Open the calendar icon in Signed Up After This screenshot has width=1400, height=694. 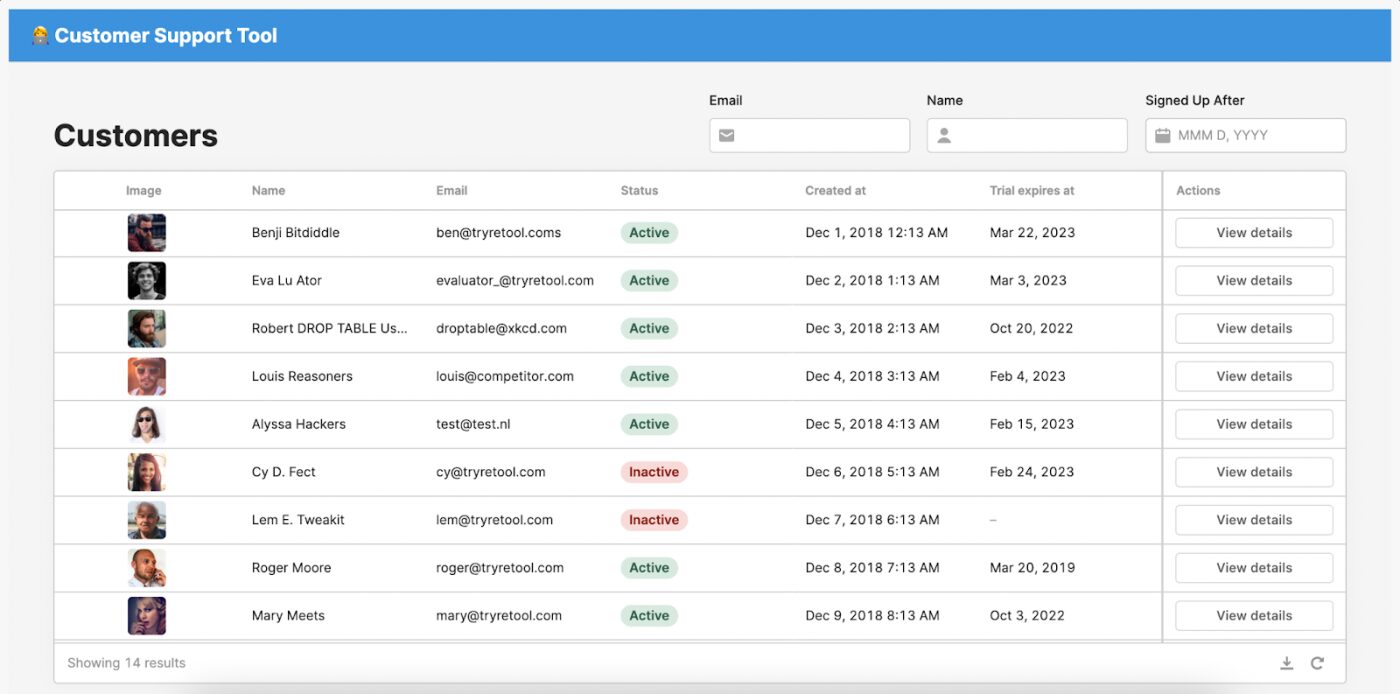[x=1162, y=135]
